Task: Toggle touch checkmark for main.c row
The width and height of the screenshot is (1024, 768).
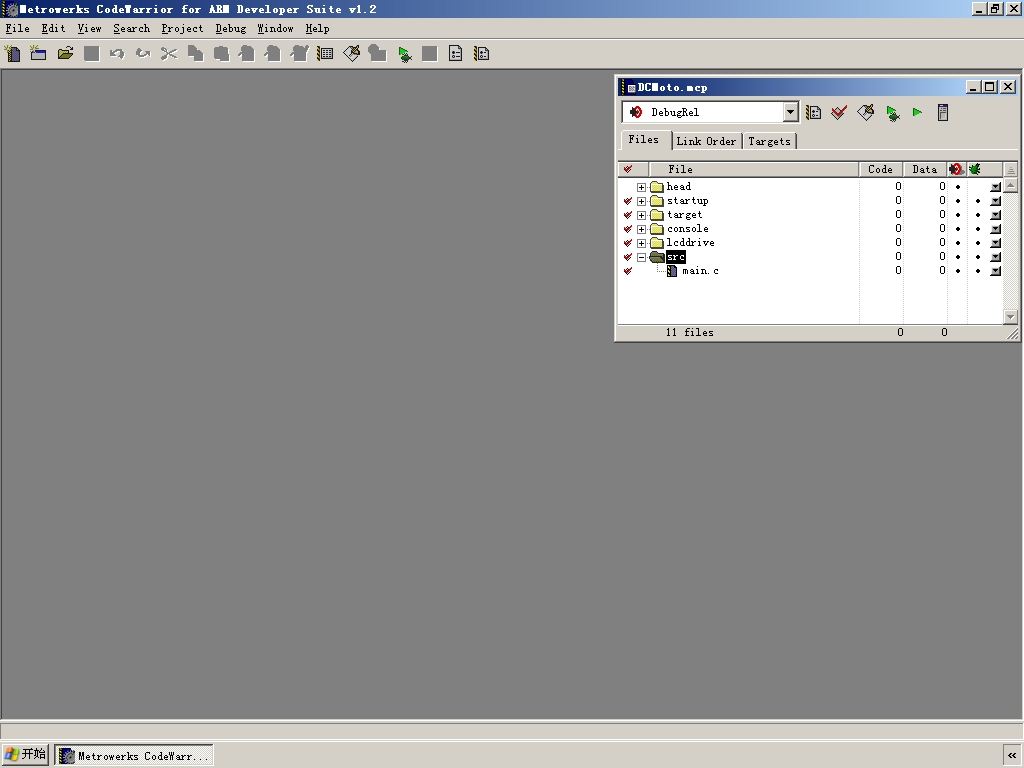Action: click(x=628, y=271)
